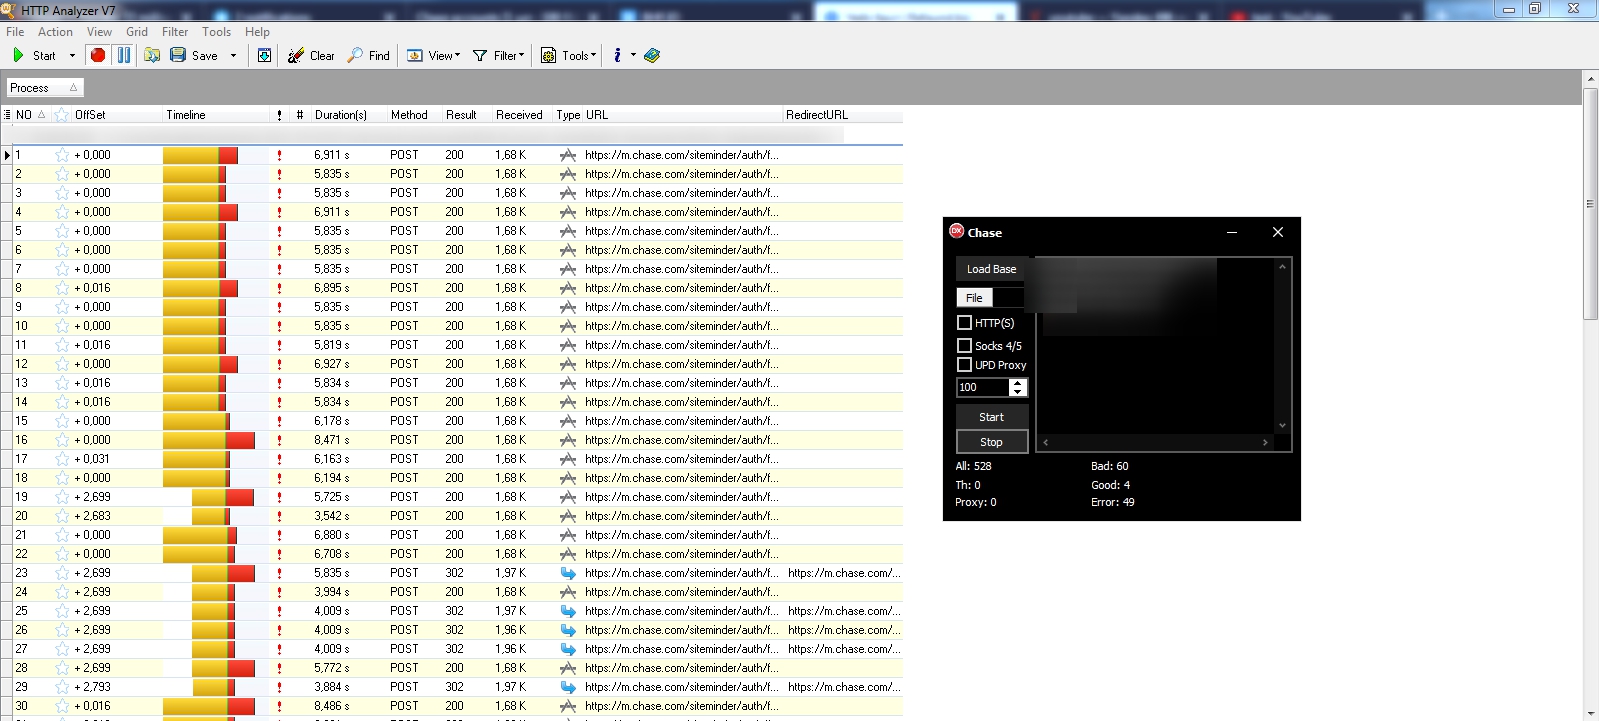
Task: Open the dropdown arrow next to Save
Action: pos(234,56)
